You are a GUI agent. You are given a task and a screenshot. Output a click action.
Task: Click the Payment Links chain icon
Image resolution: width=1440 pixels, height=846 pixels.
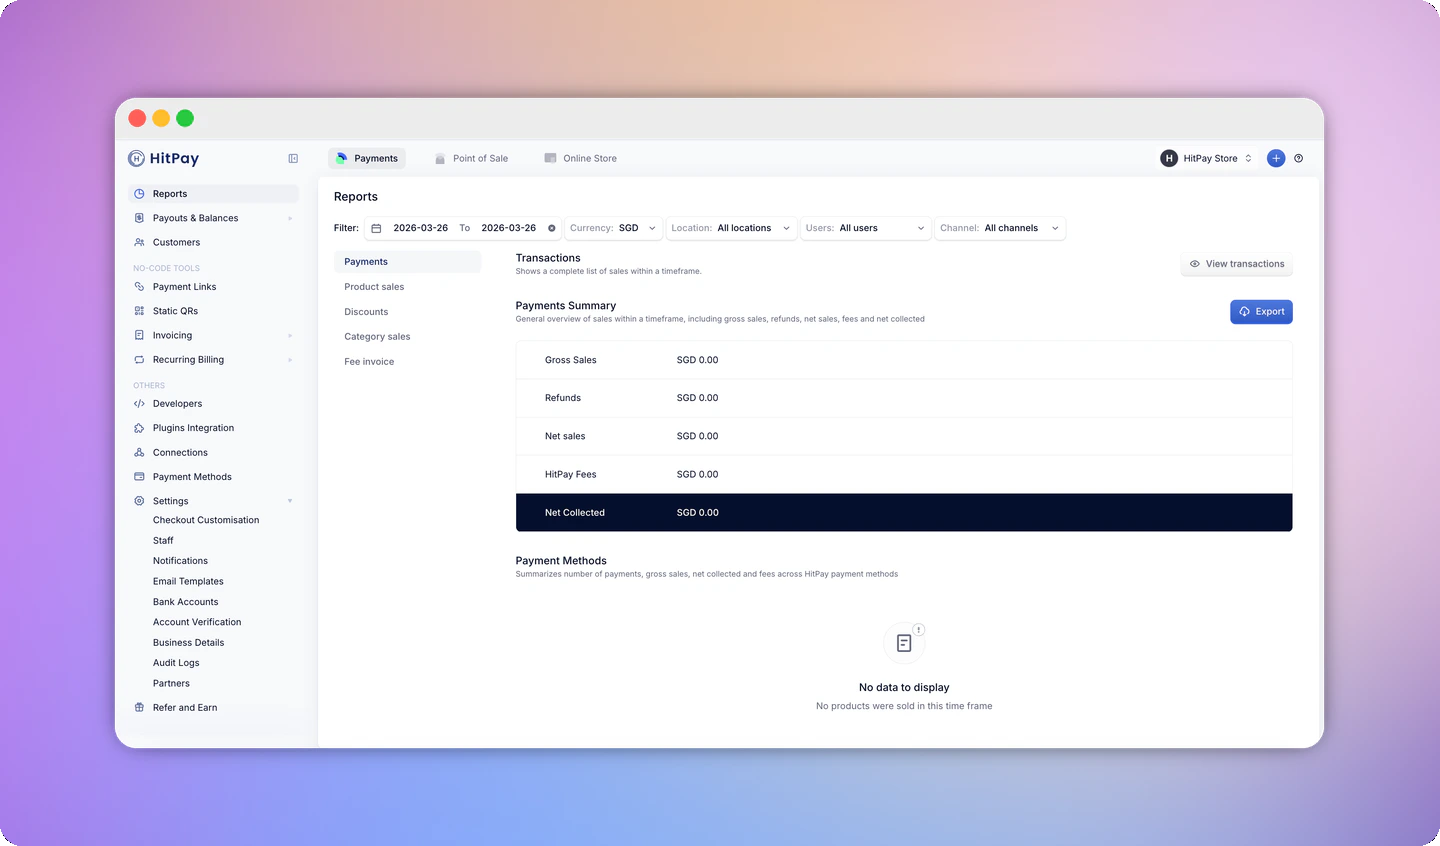pos(139,287)
